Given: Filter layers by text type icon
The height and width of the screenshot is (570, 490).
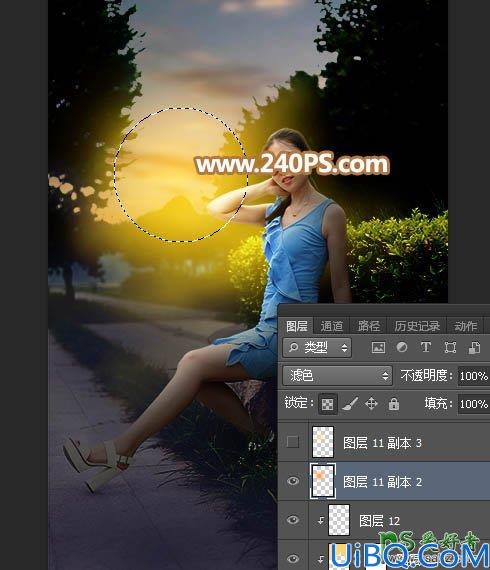Looking at the screenshot, I should (x=425, y=348).
